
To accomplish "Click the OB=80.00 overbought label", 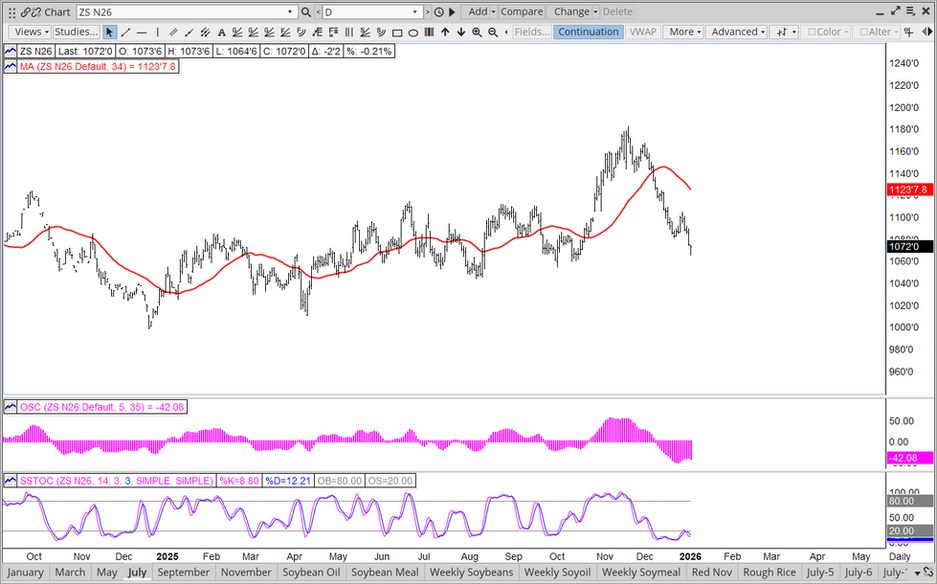I will point(339,481).
